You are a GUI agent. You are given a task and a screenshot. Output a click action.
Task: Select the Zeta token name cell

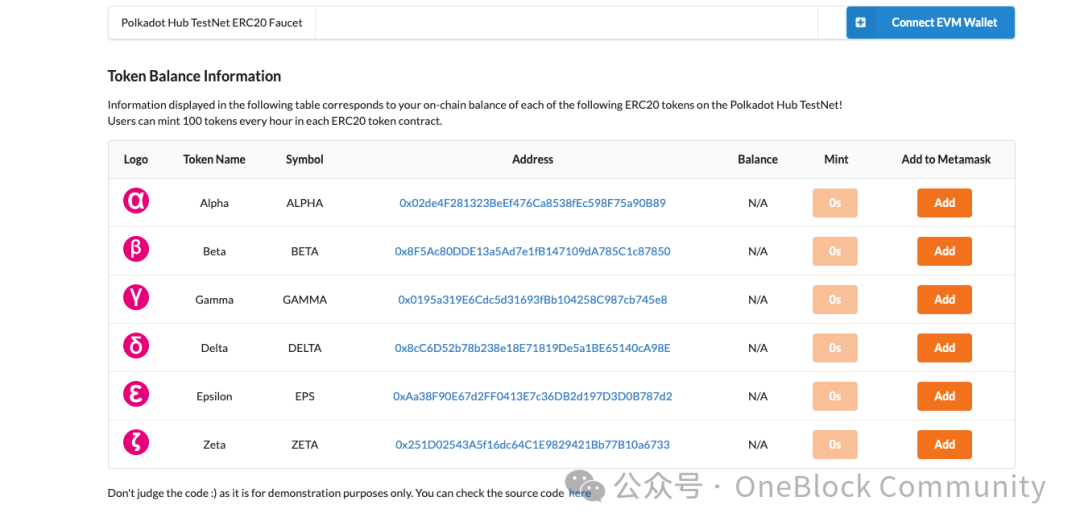(x=214, y=445)
